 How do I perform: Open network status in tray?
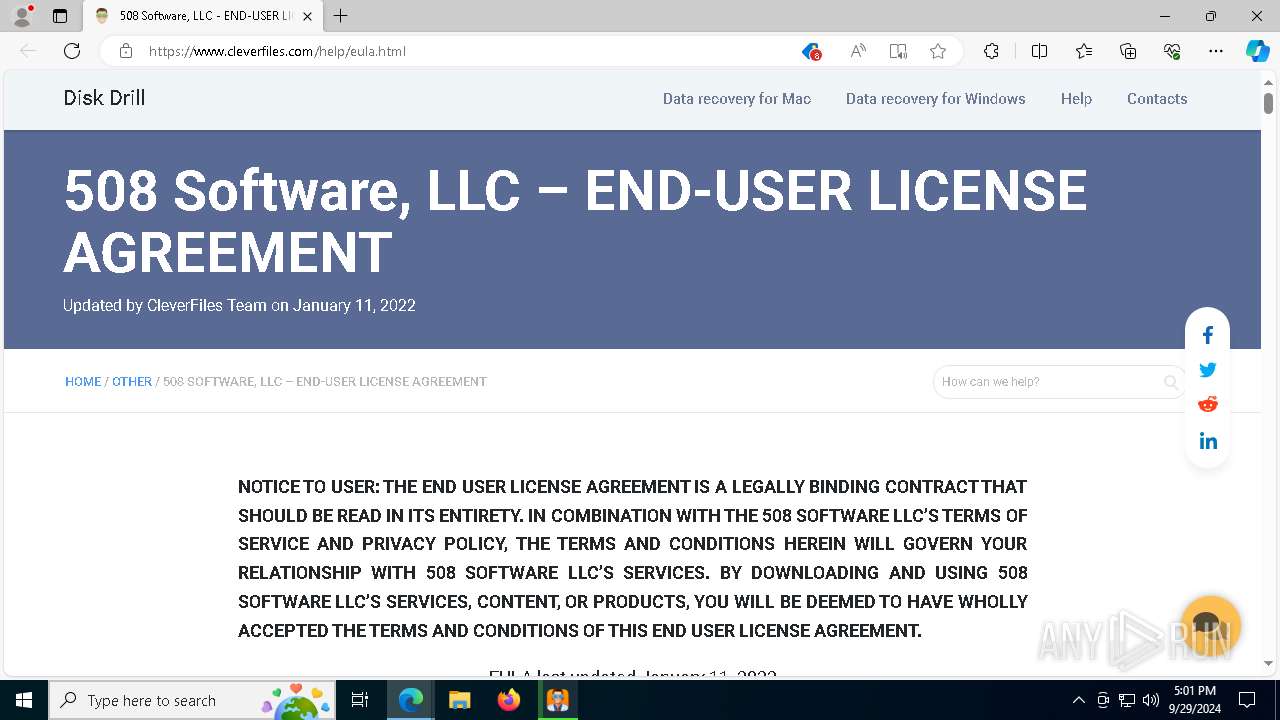click(x=1127, y=700)
